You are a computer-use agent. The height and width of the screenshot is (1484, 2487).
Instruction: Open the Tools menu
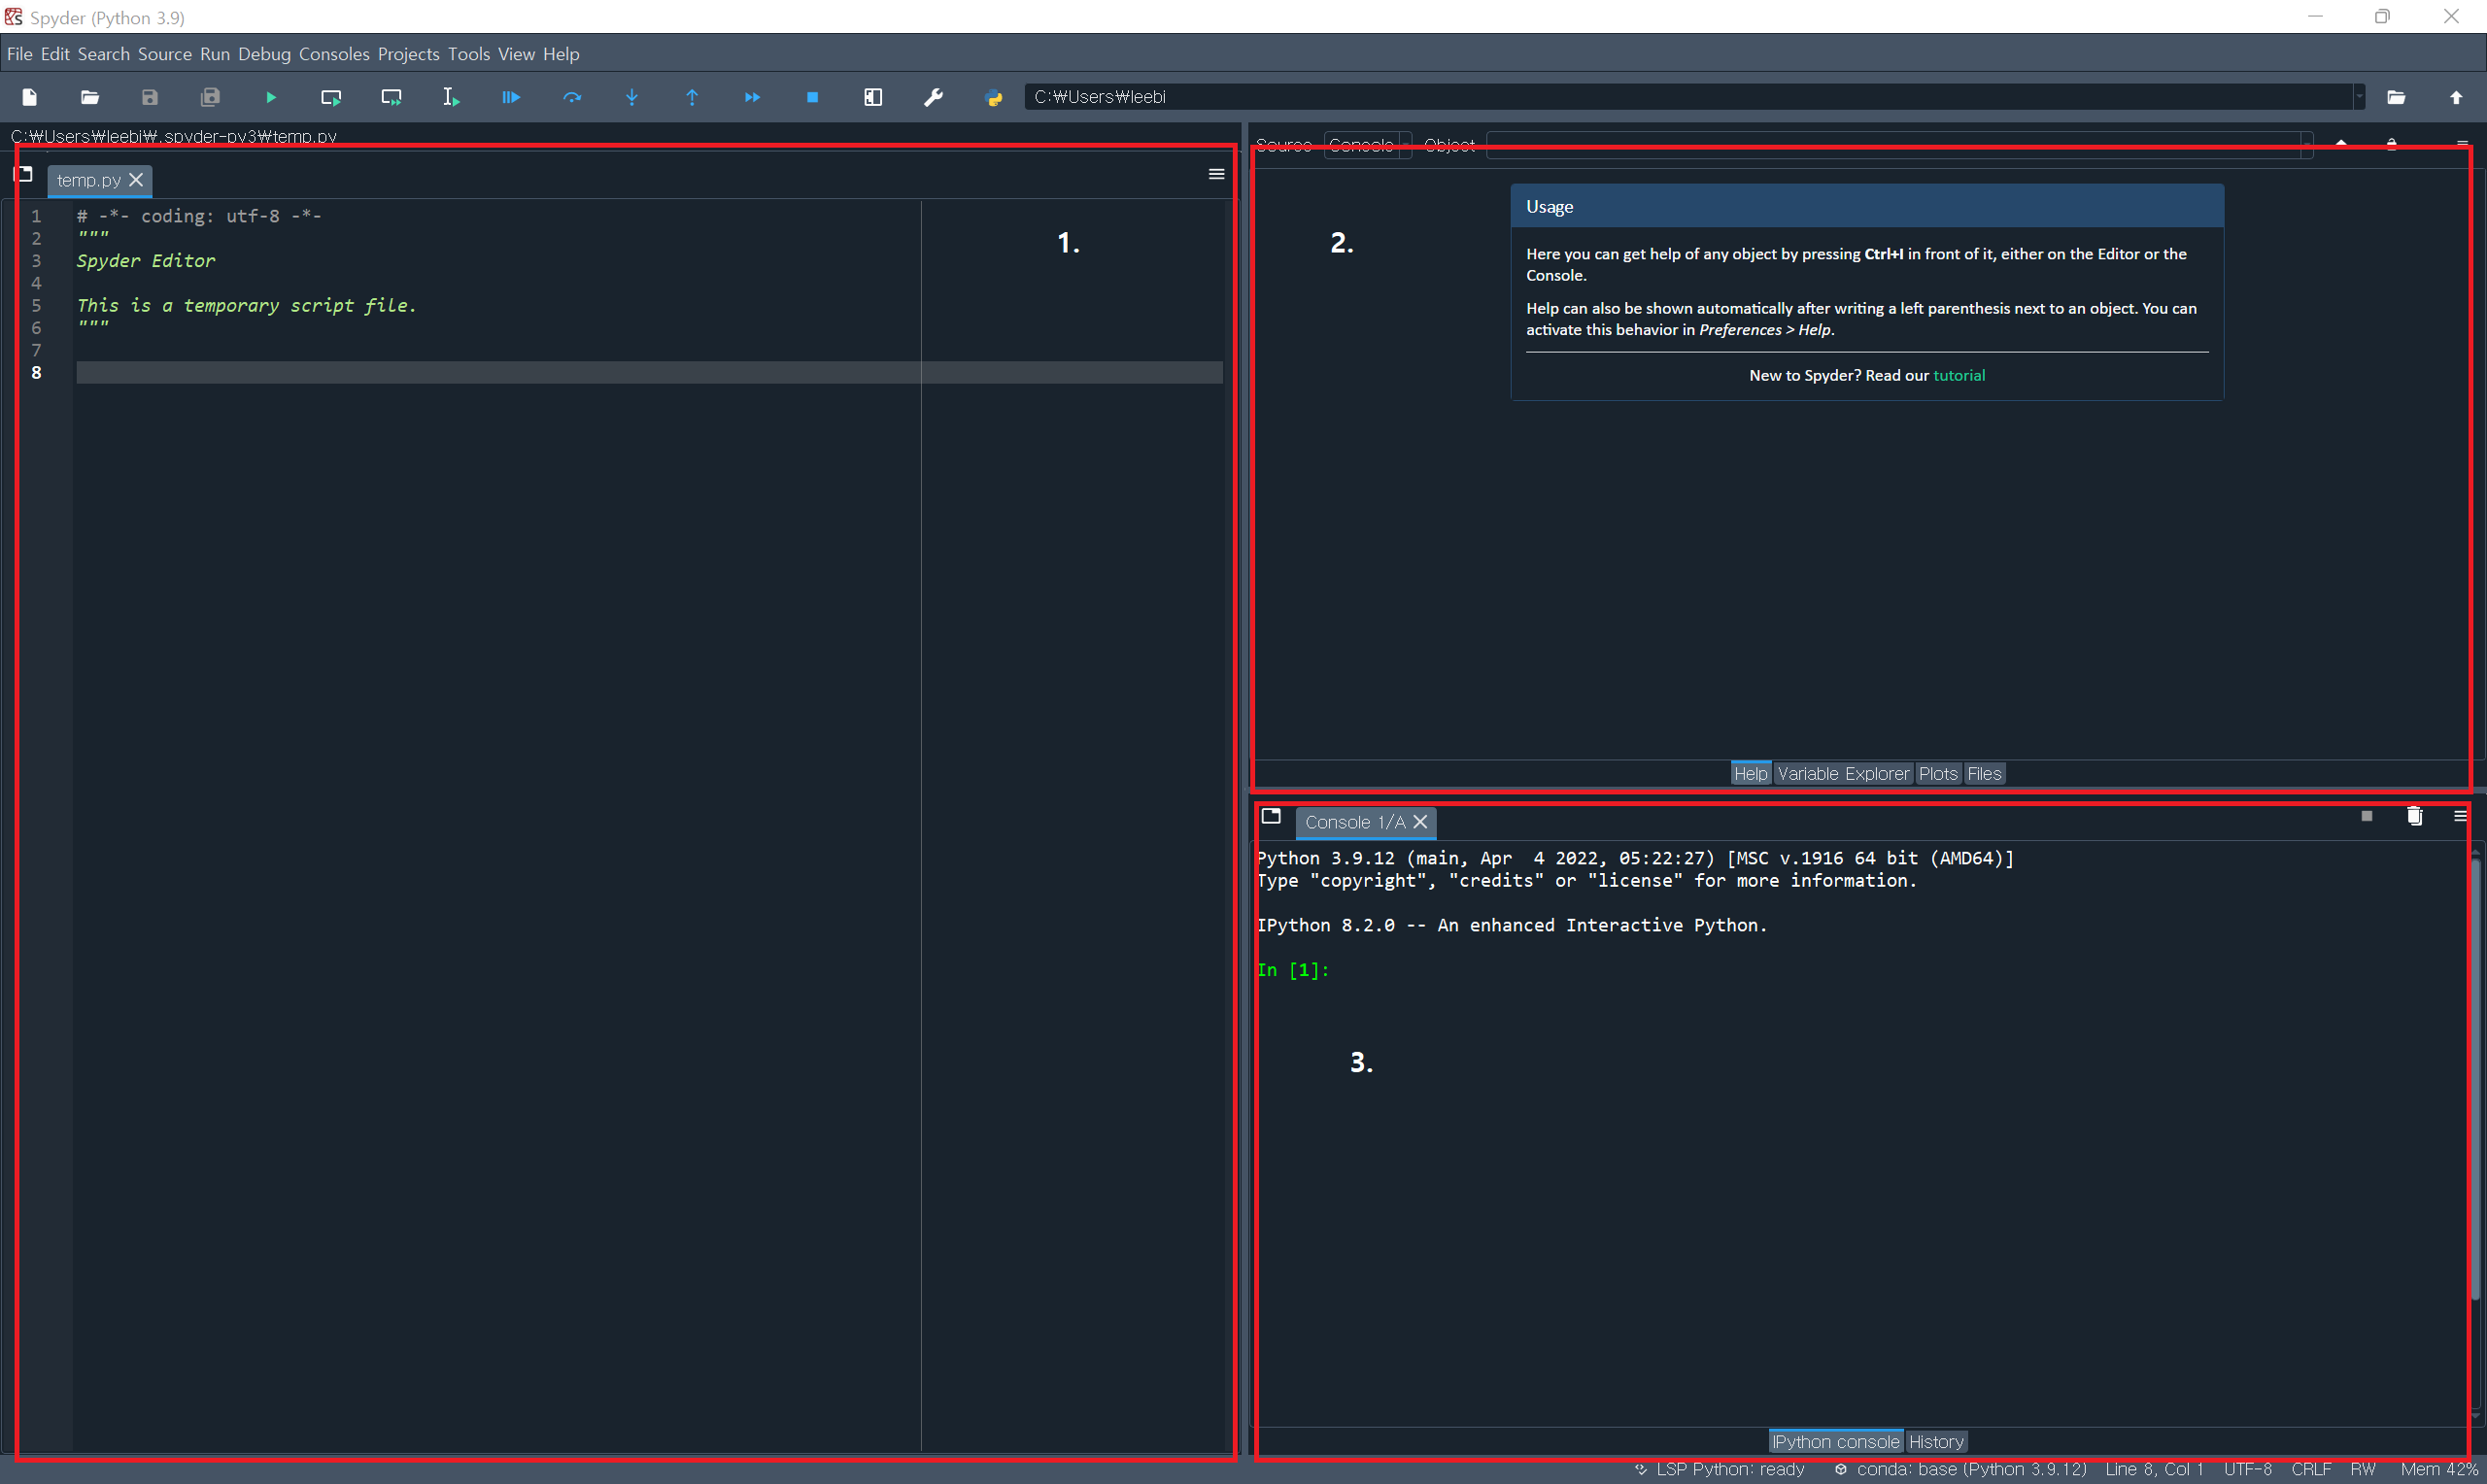pos(468,54)
